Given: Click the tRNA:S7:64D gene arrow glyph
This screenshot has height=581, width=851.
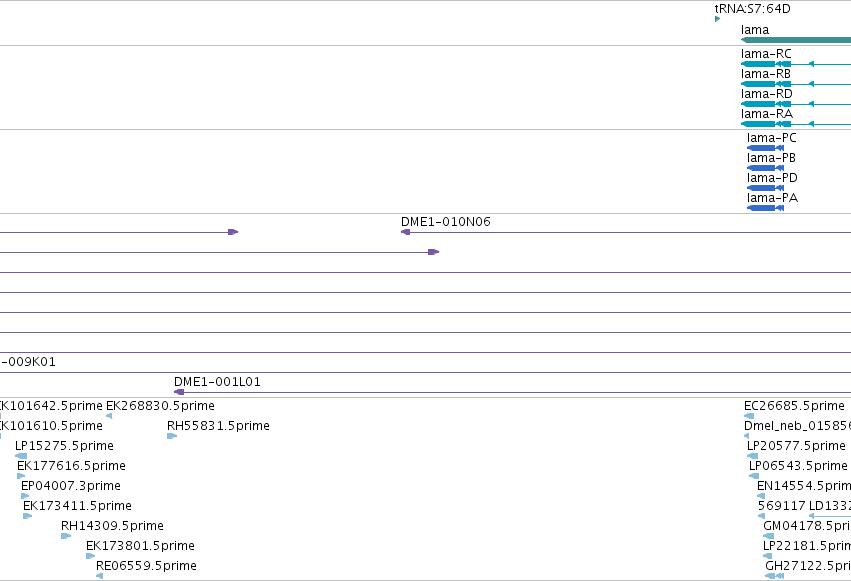Looking at the screenshot, I should pyautogui.click(x=717, y=19).
